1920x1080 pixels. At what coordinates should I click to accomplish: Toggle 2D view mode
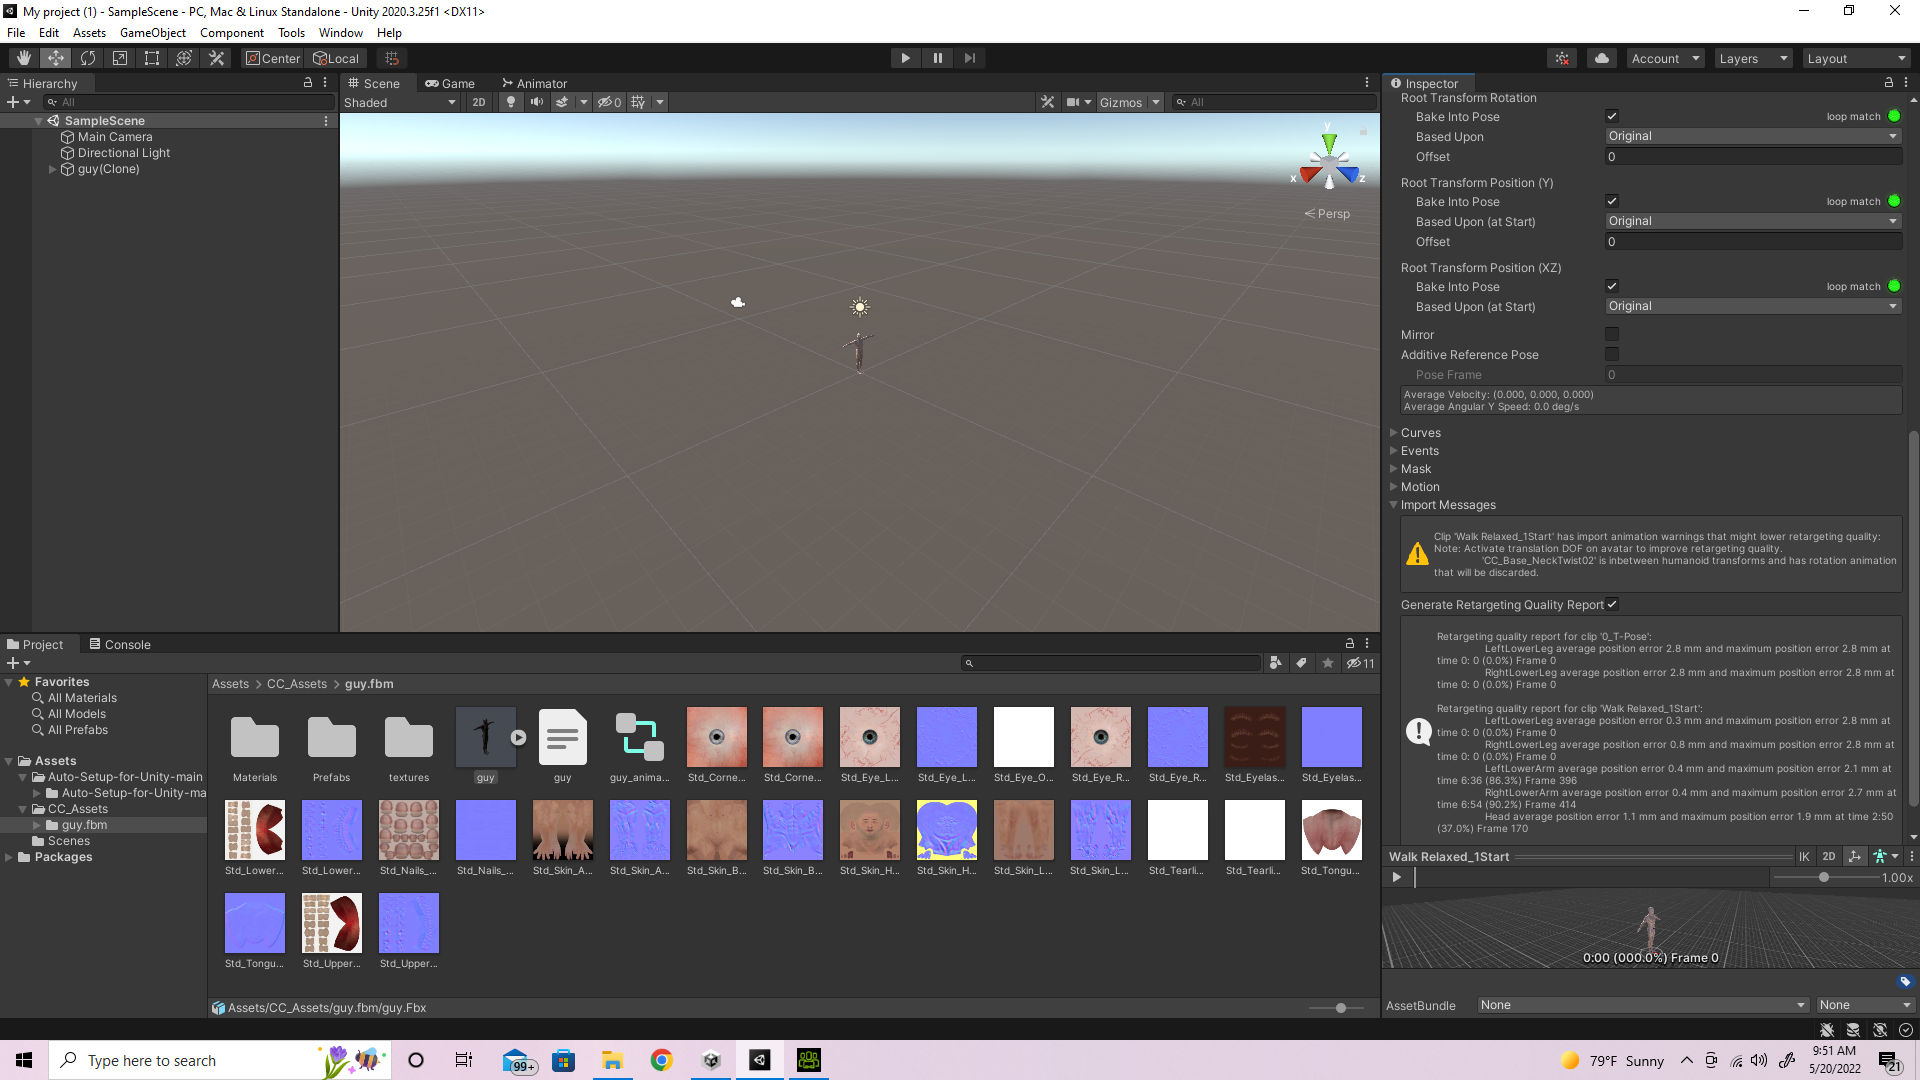pos(479,102)
